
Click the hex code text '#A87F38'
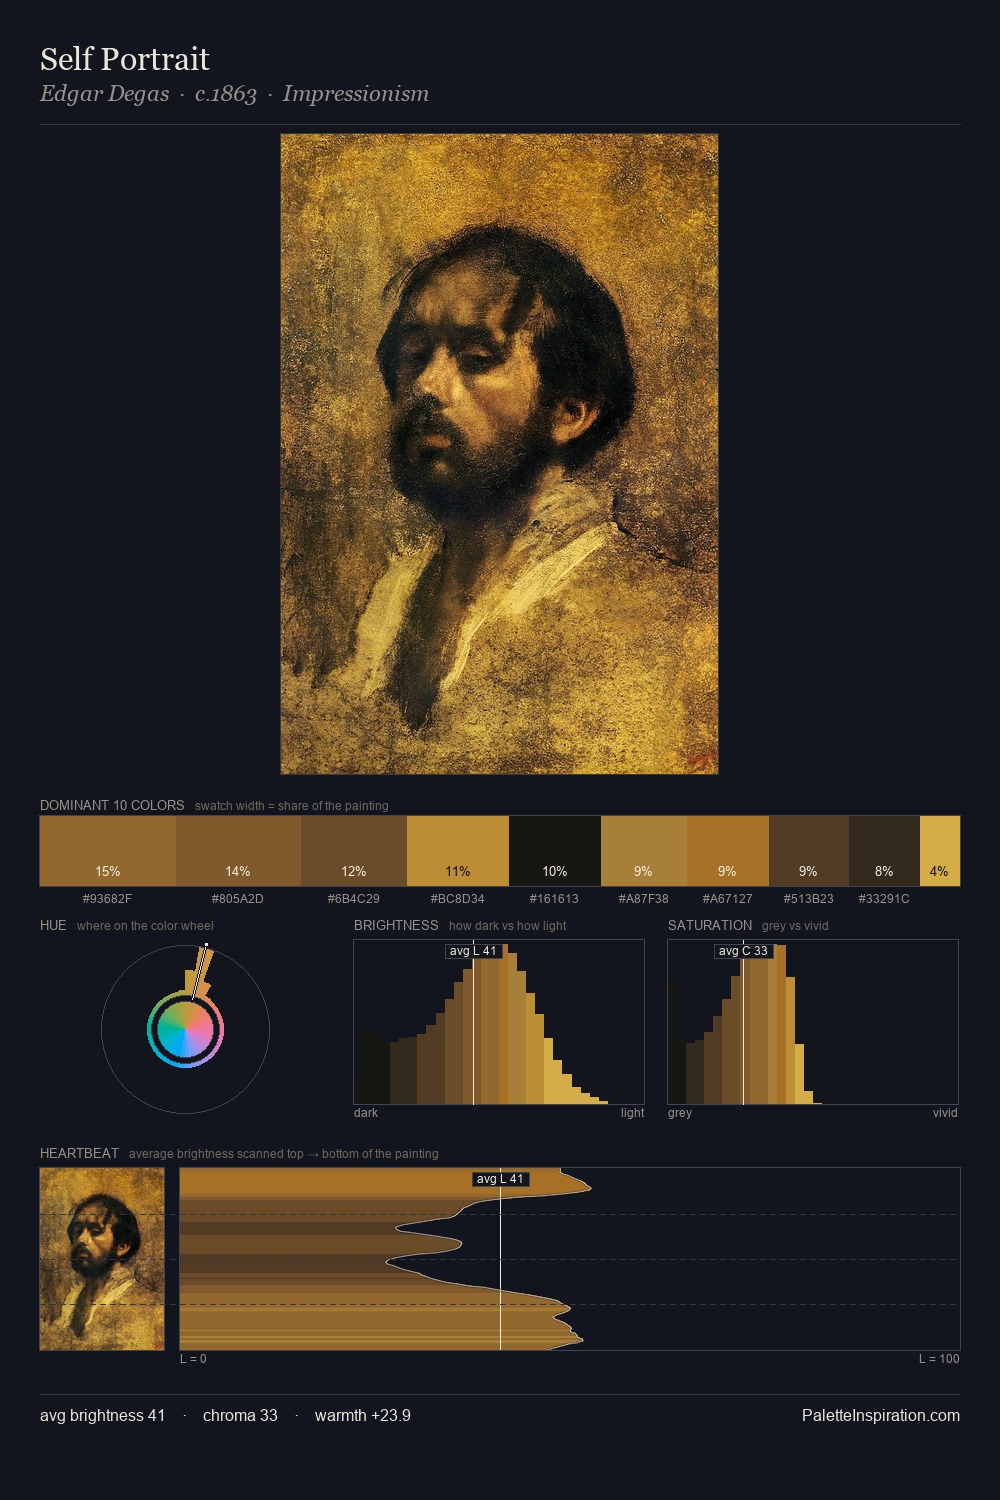click(x=644, y=899)
